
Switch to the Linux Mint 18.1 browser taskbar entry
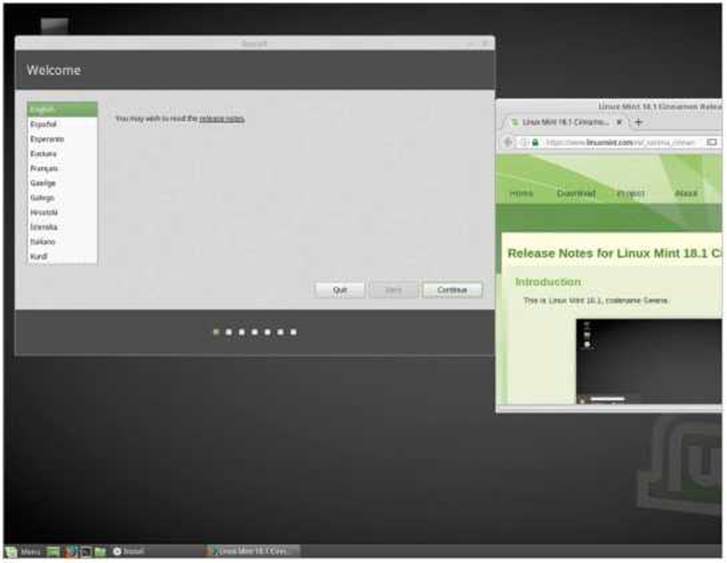[x=253, y=551]
